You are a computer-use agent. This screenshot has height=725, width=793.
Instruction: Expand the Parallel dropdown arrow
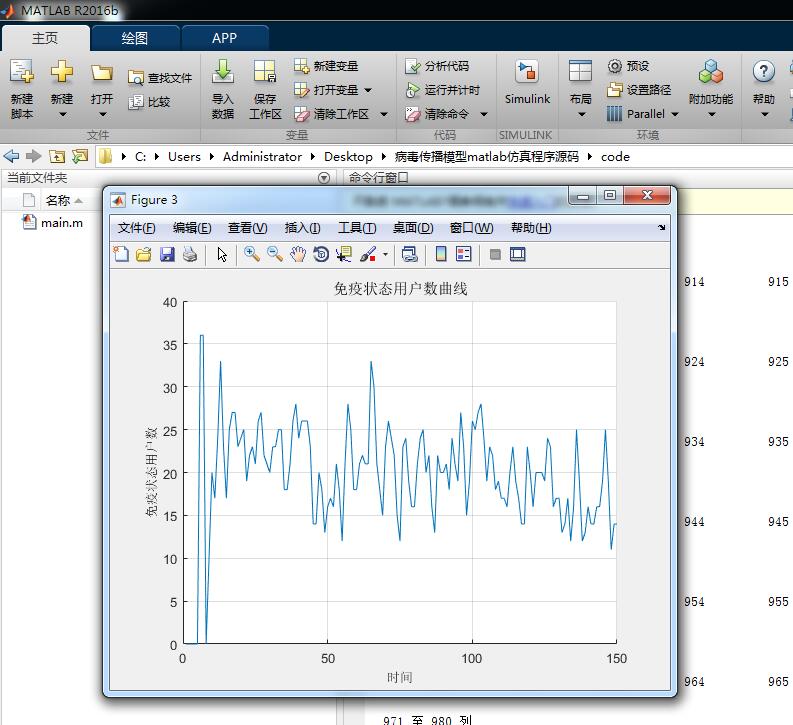pyautogui.click(x=675, y=115)
